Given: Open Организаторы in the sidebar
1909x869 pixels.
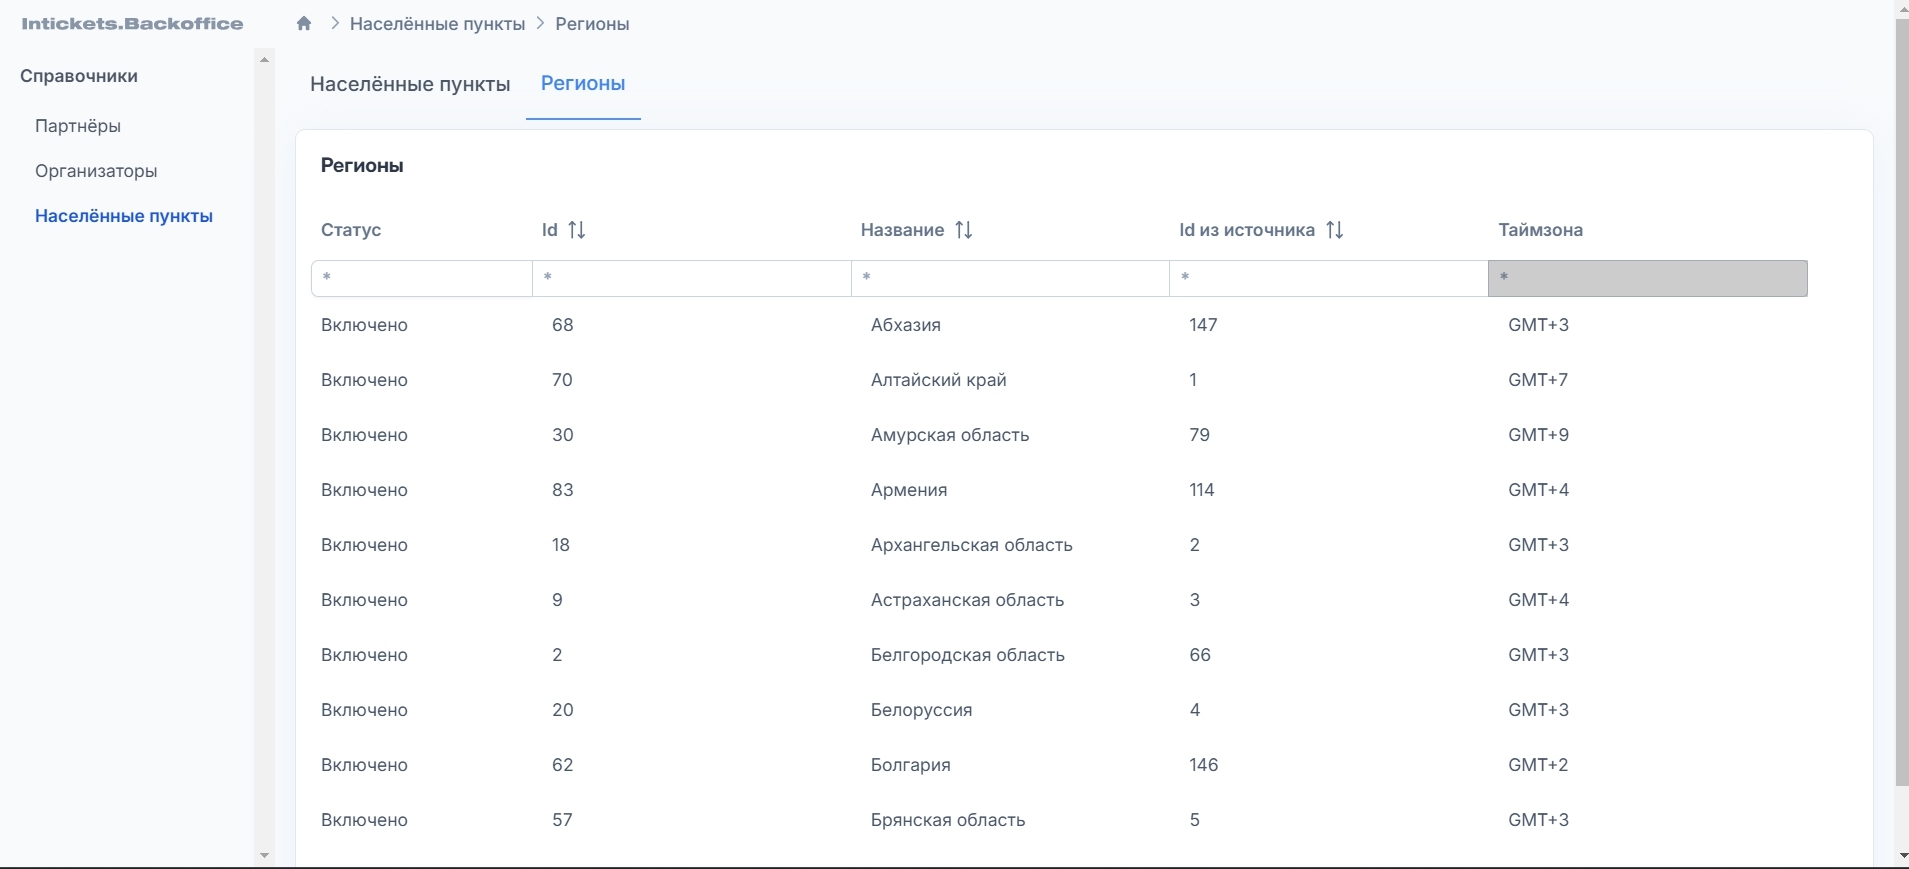Looking at the screenshot, I should 96,171.
